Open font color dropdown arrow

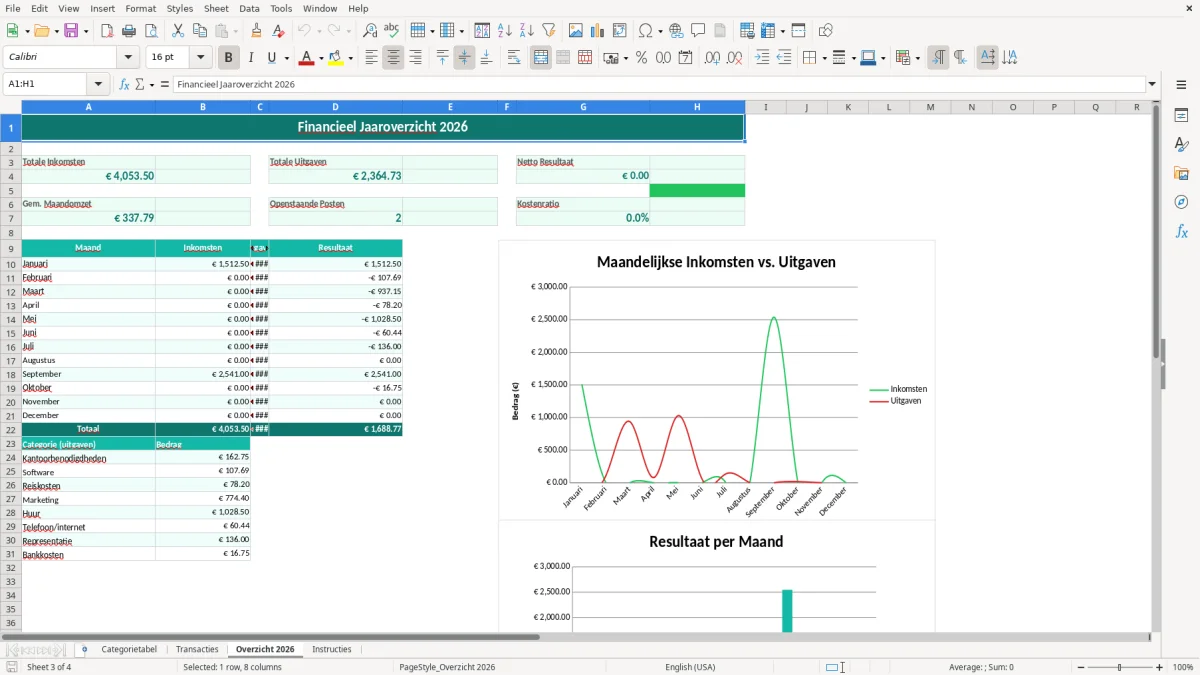coord(320,58)
